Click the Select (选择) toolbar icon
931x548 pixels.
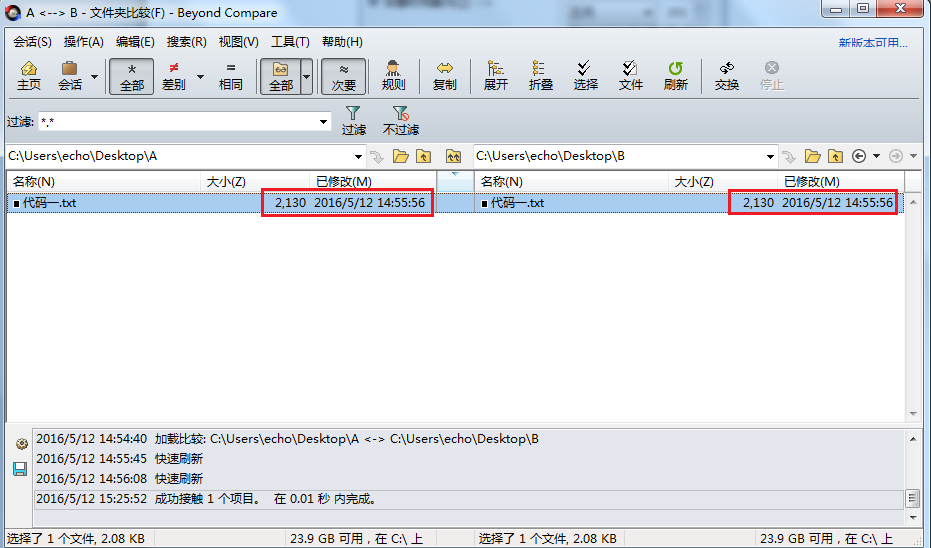(x=585, y=76)
